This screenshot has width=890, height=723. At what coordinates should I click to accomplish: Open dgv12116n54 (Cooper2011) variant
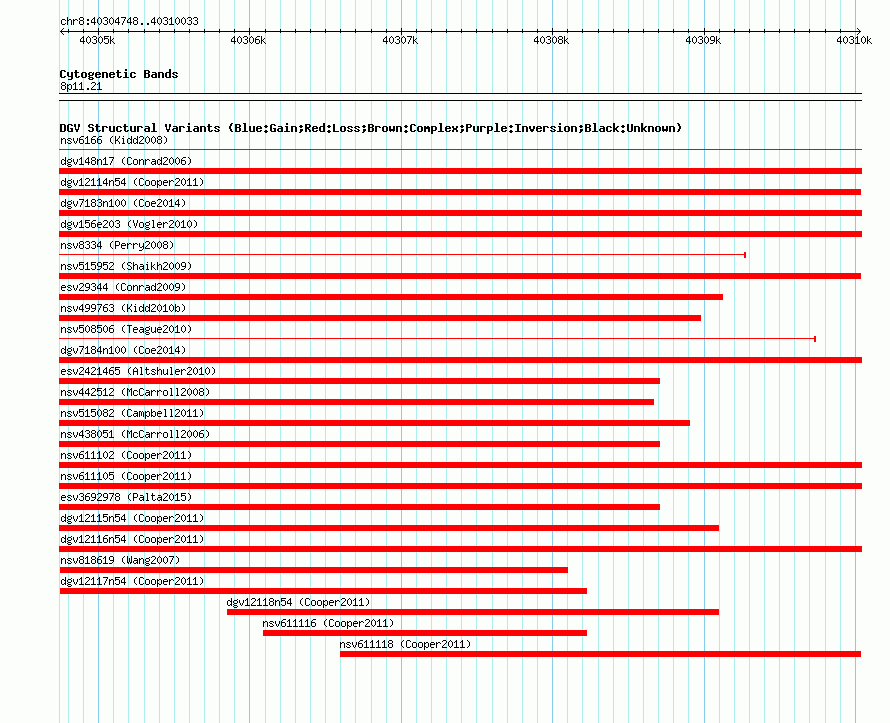(x=132, y=539)
